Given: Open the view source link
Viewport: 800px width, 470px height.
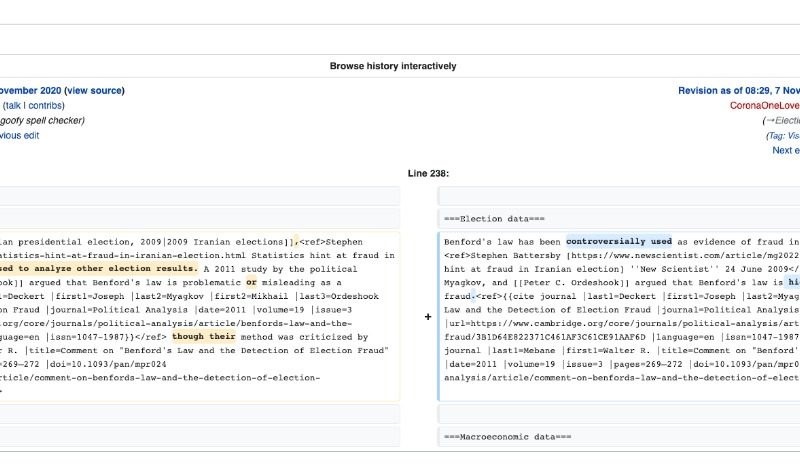Looking at the screenshot, I should point(95,90).
